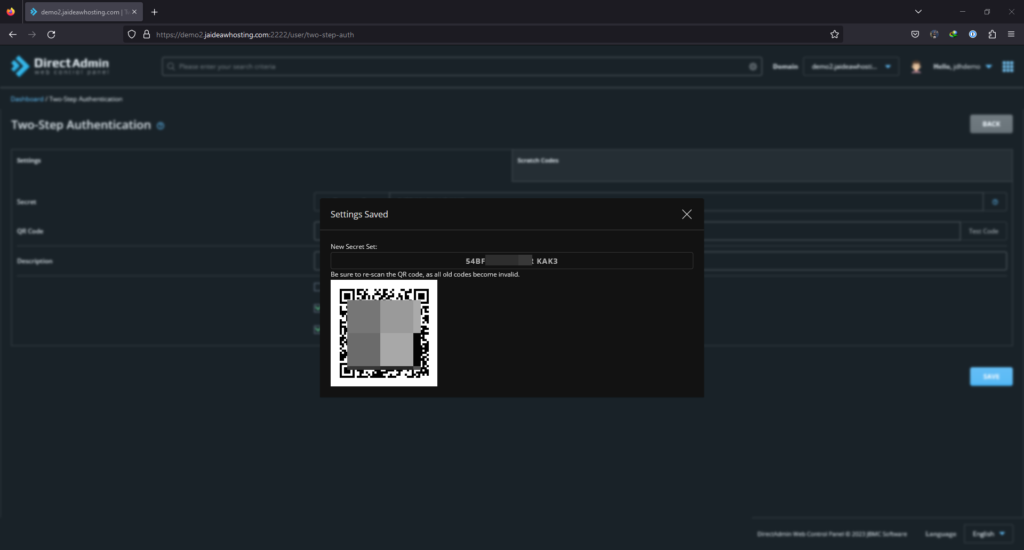Click the browser forward arrow
The height and width of the screenshot is (550, 1024).
coord(31,35)
